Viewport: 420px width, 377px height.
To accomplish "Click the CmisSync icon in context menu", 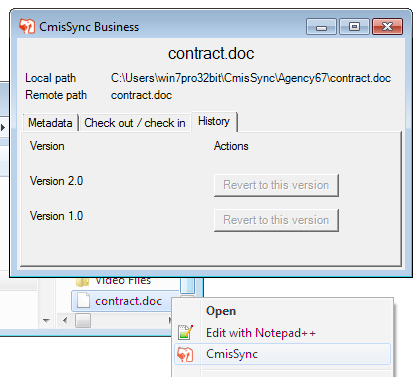I will click(185, 354).
